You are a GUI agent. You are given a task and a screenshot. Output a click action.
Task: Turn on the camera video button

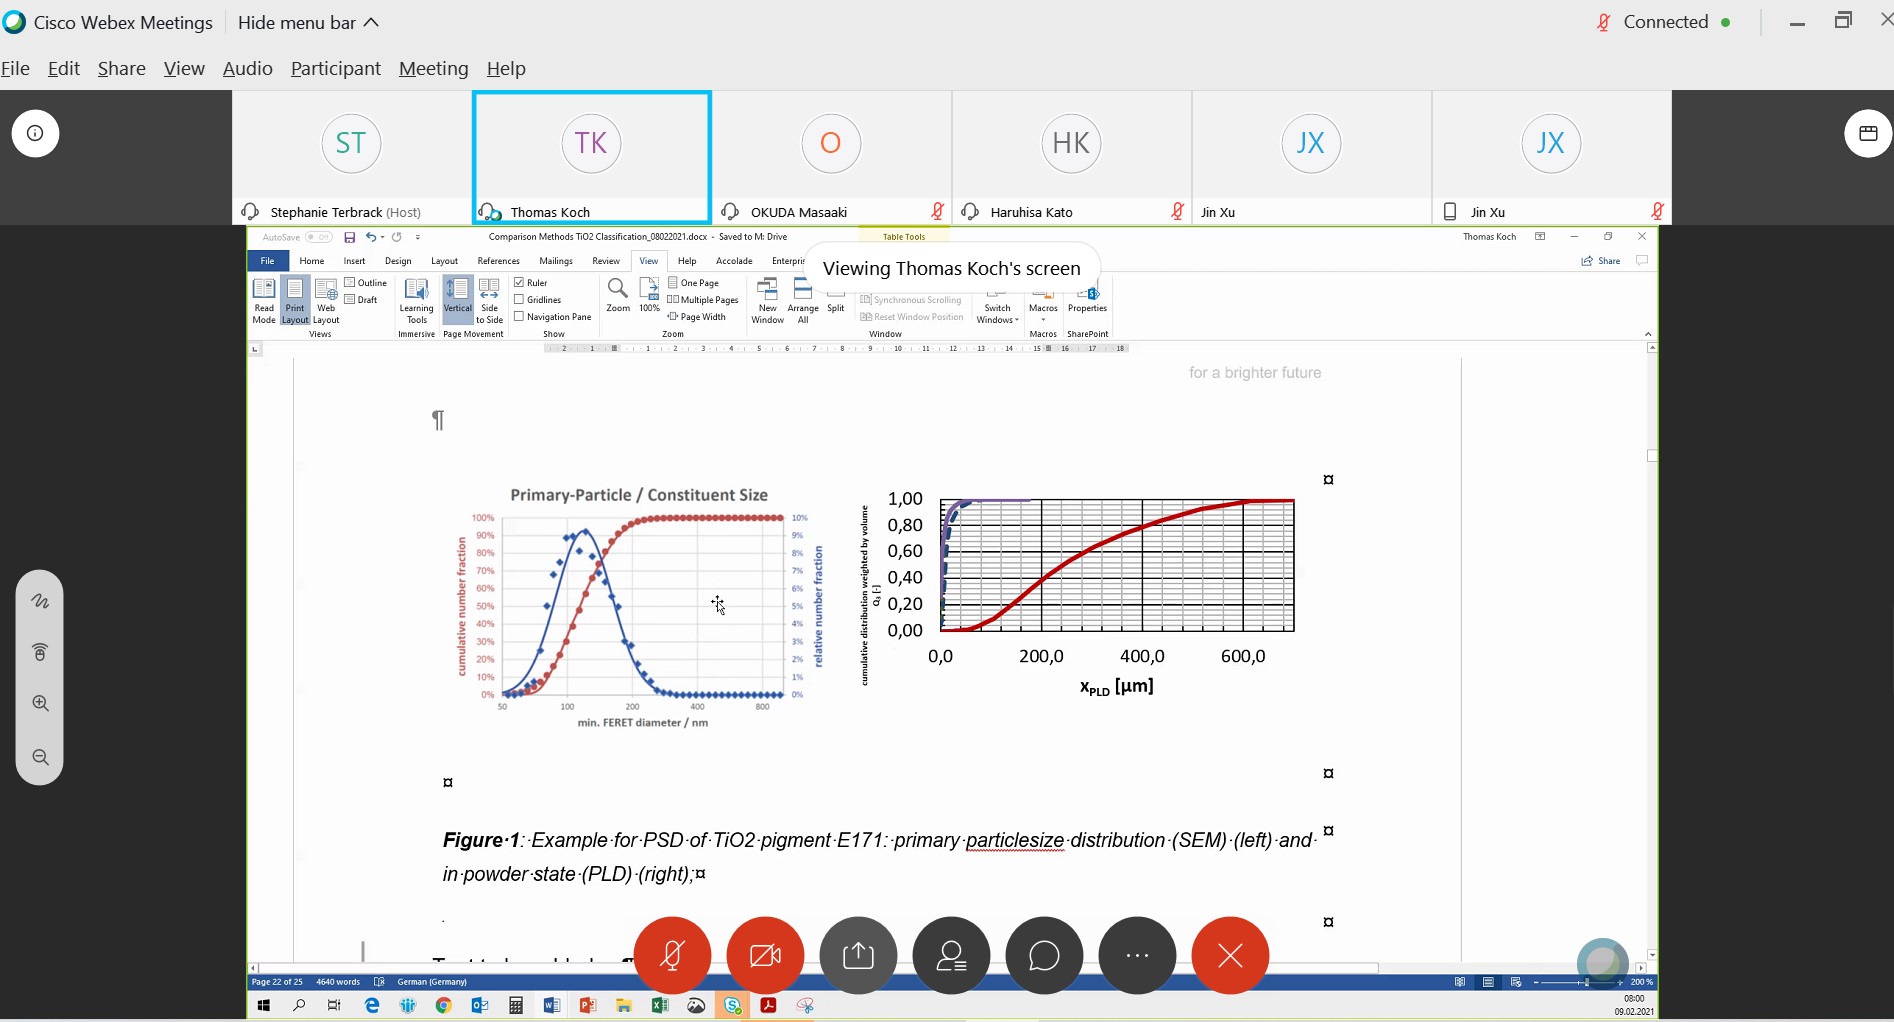click(765, 956)
